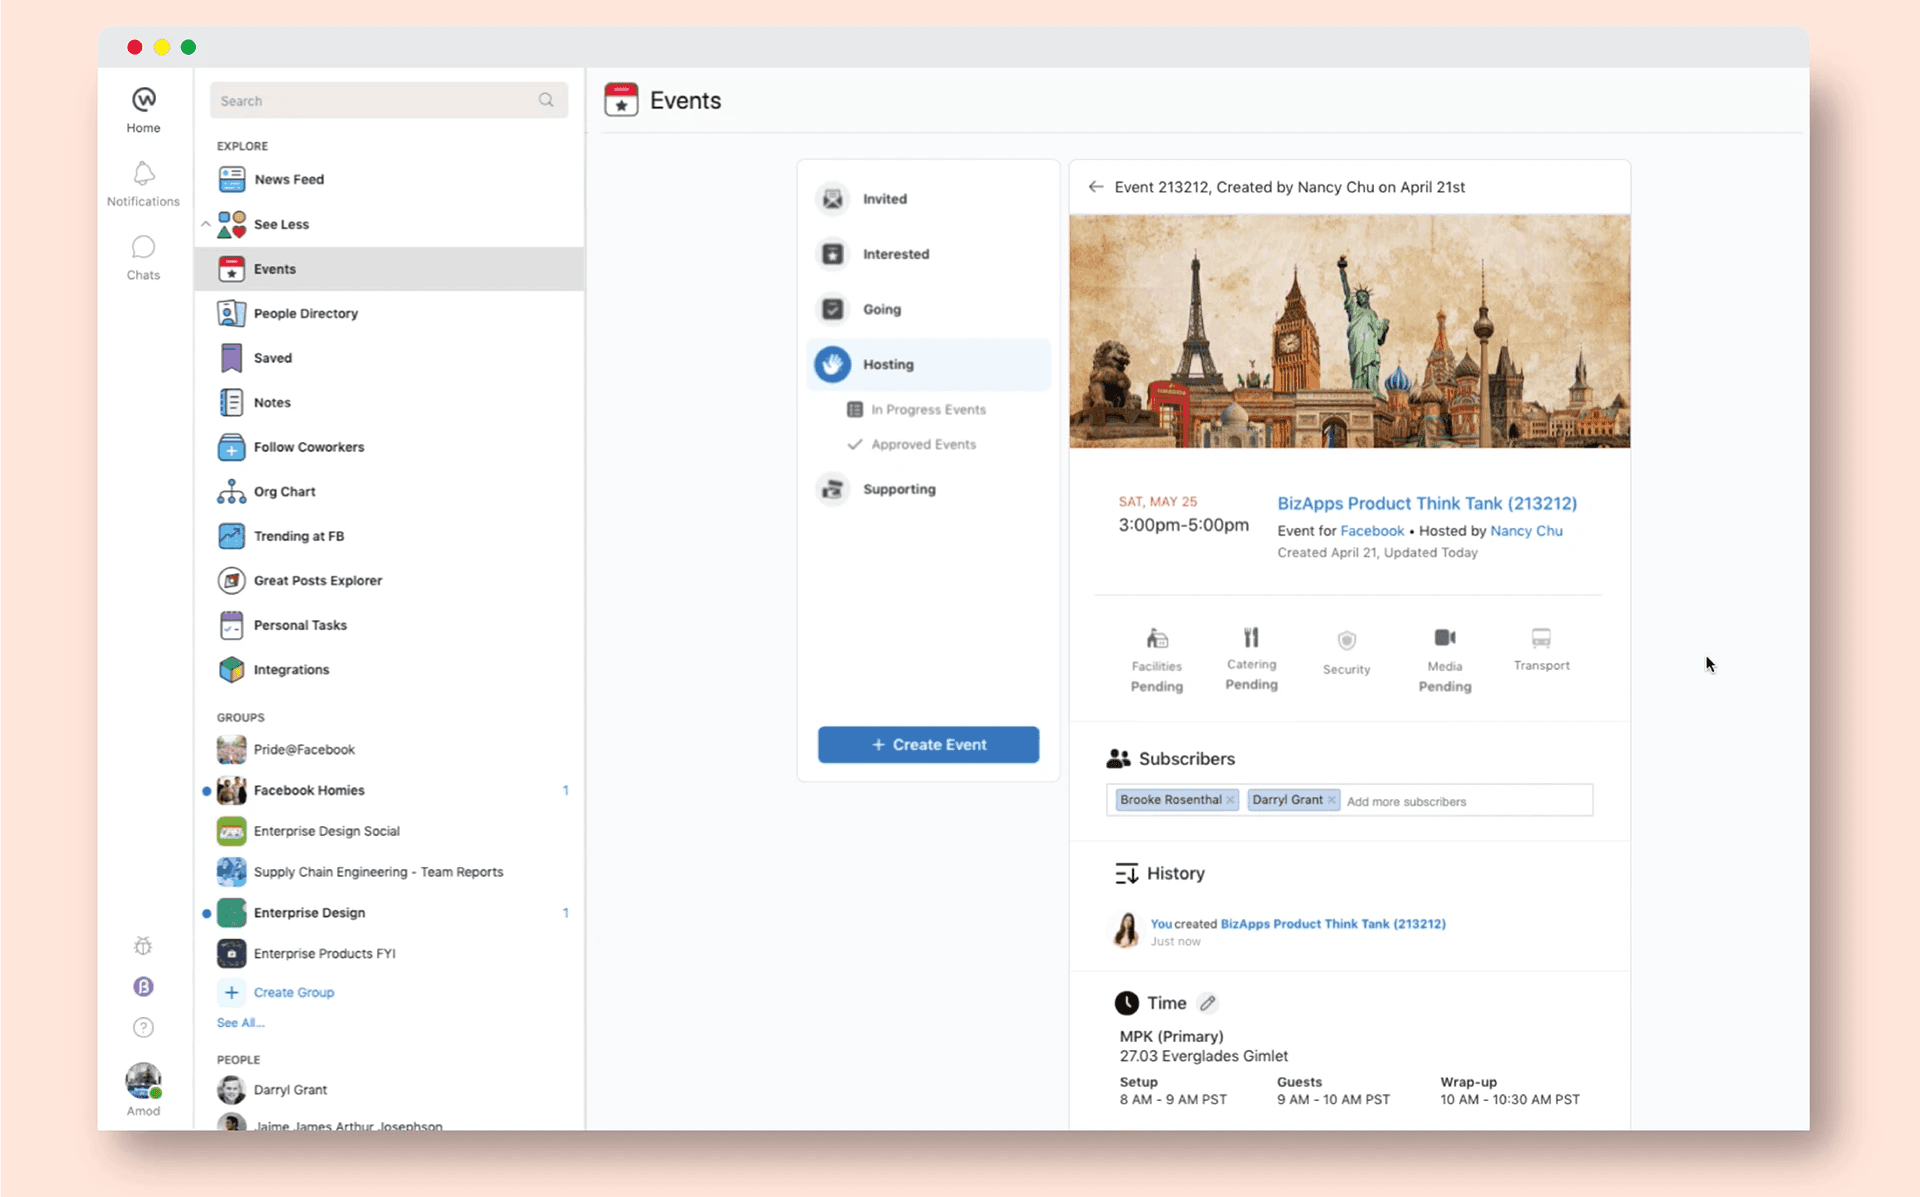
Task: Open the help question mark icon
Action: [x=143, y=1027]
